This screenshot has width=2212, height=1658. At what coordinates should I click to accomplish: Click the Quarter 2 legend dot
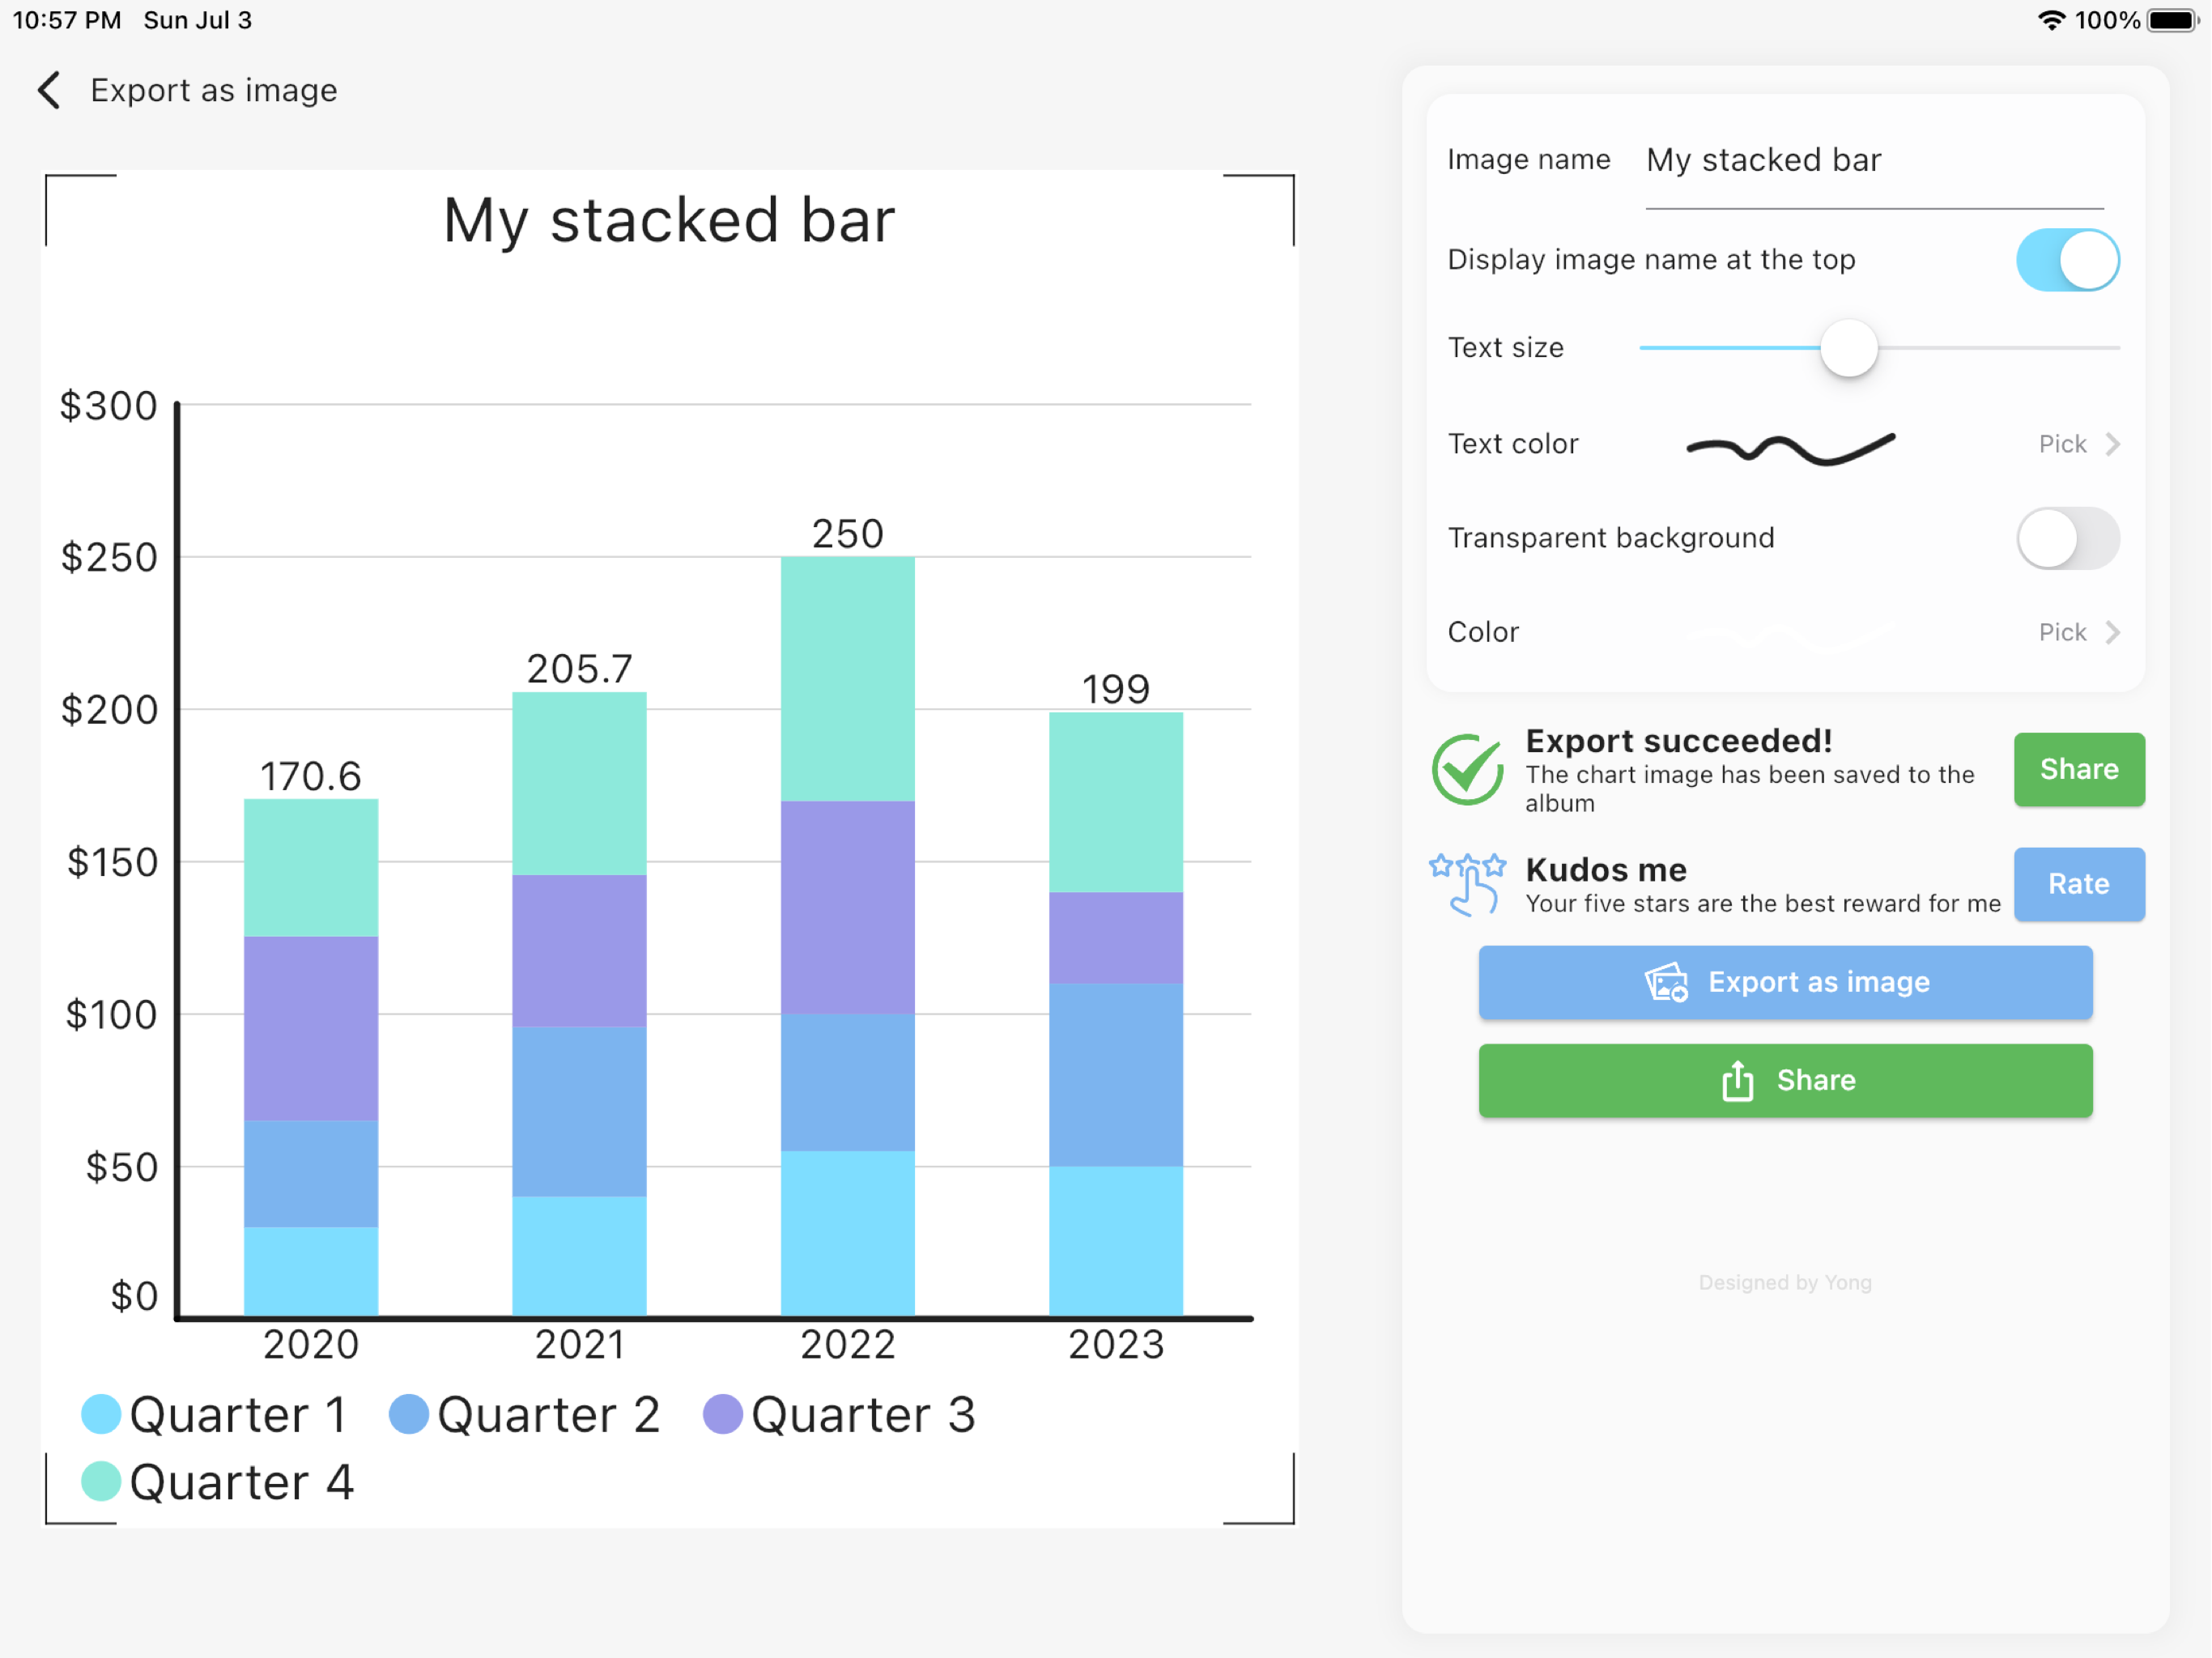pyautogui.click(x=409, y=1413)
